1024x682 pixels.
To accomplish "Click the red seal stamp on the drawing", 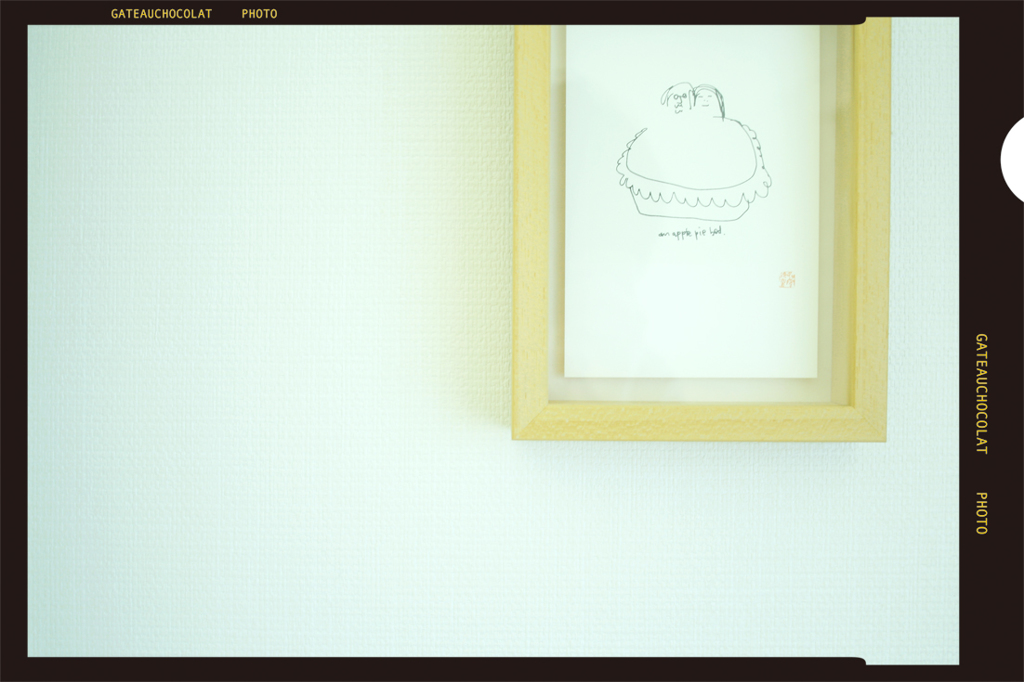I will click(787, 280).
